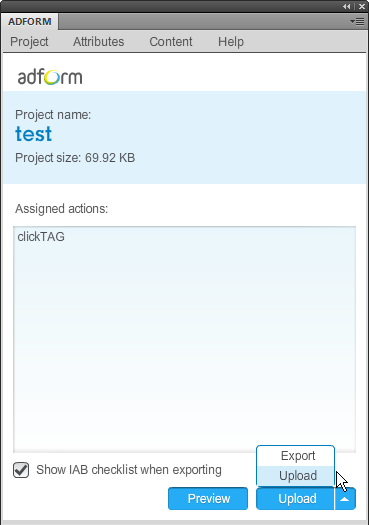Choose Export from the popup list
This screenshot has height=525, width=369.
296,456
